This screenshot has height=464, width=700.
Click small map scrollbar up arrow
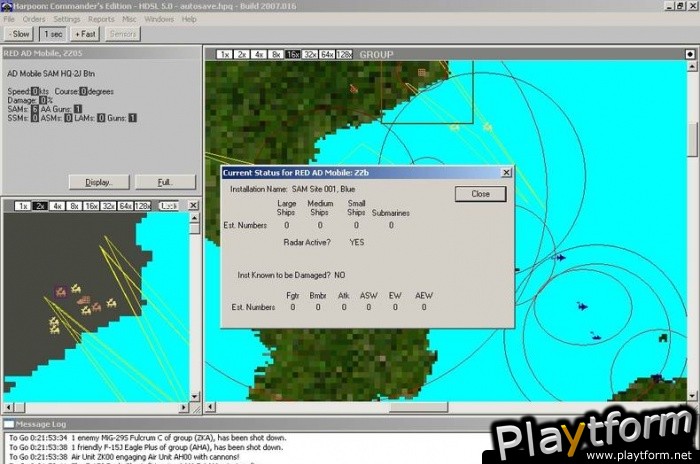click(x=194, y=218)
